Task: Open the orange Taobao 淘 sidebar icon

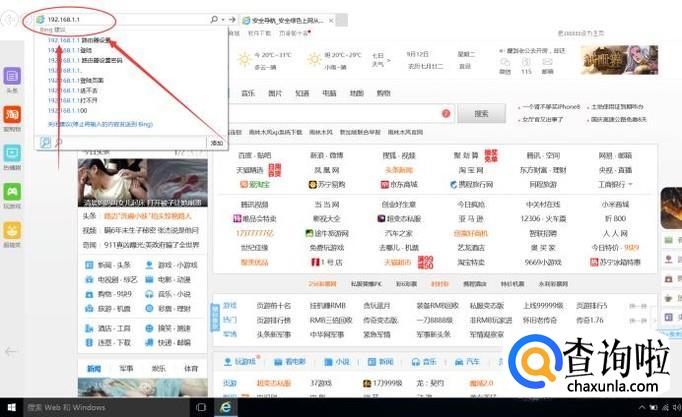Action: click(x=12, y=114)
